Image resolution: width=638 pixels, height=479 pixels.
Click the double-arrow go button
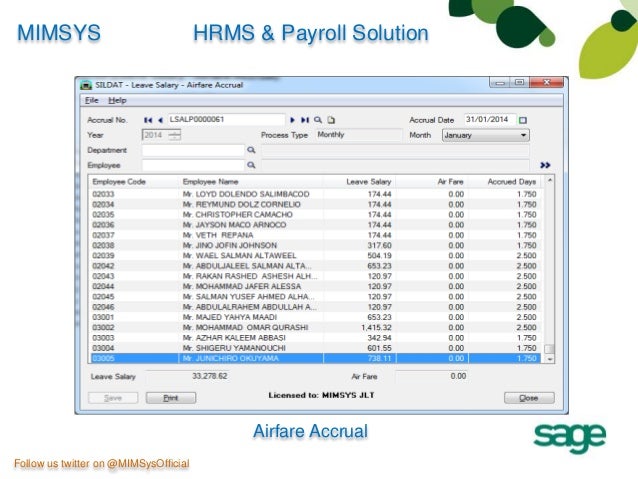[545, 165]
